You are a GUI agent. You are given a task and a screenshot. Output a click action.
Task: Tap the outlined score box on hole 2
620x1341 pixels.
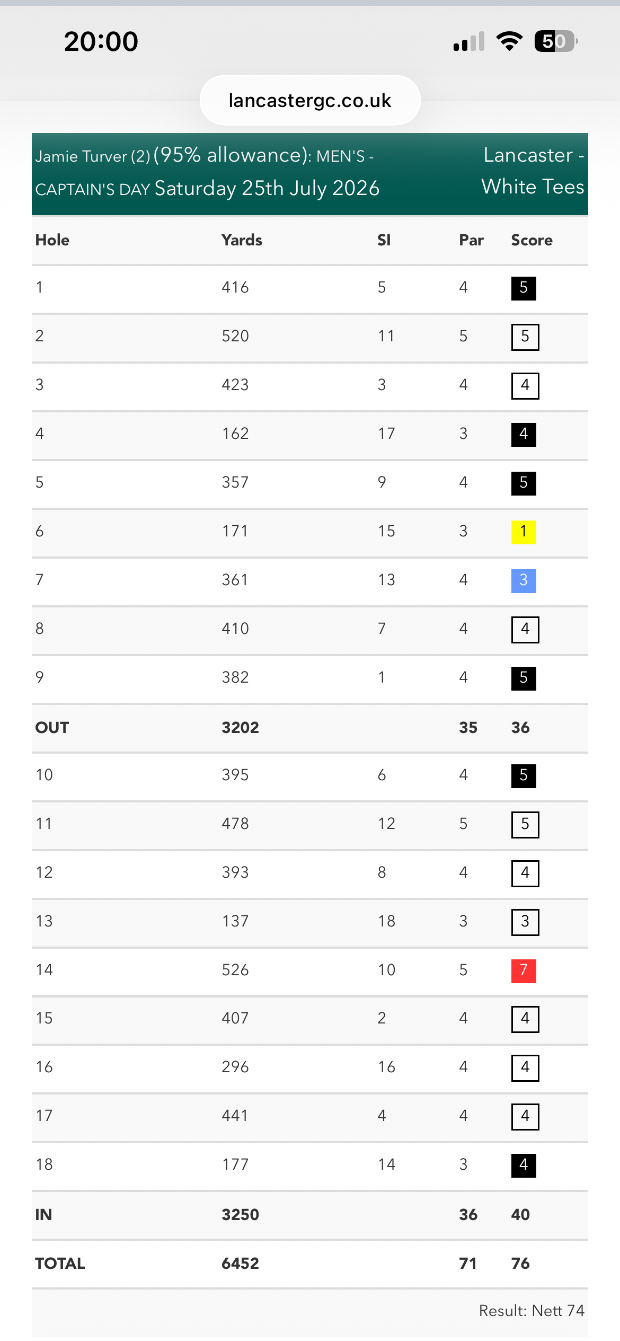click(525, 337)
